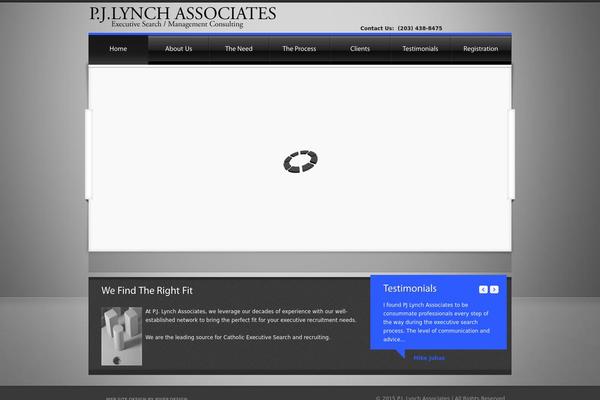Image resolution: width=600 pixels, height=400 pixels.
Task: Open the About Us page
Action: (178, 49)
